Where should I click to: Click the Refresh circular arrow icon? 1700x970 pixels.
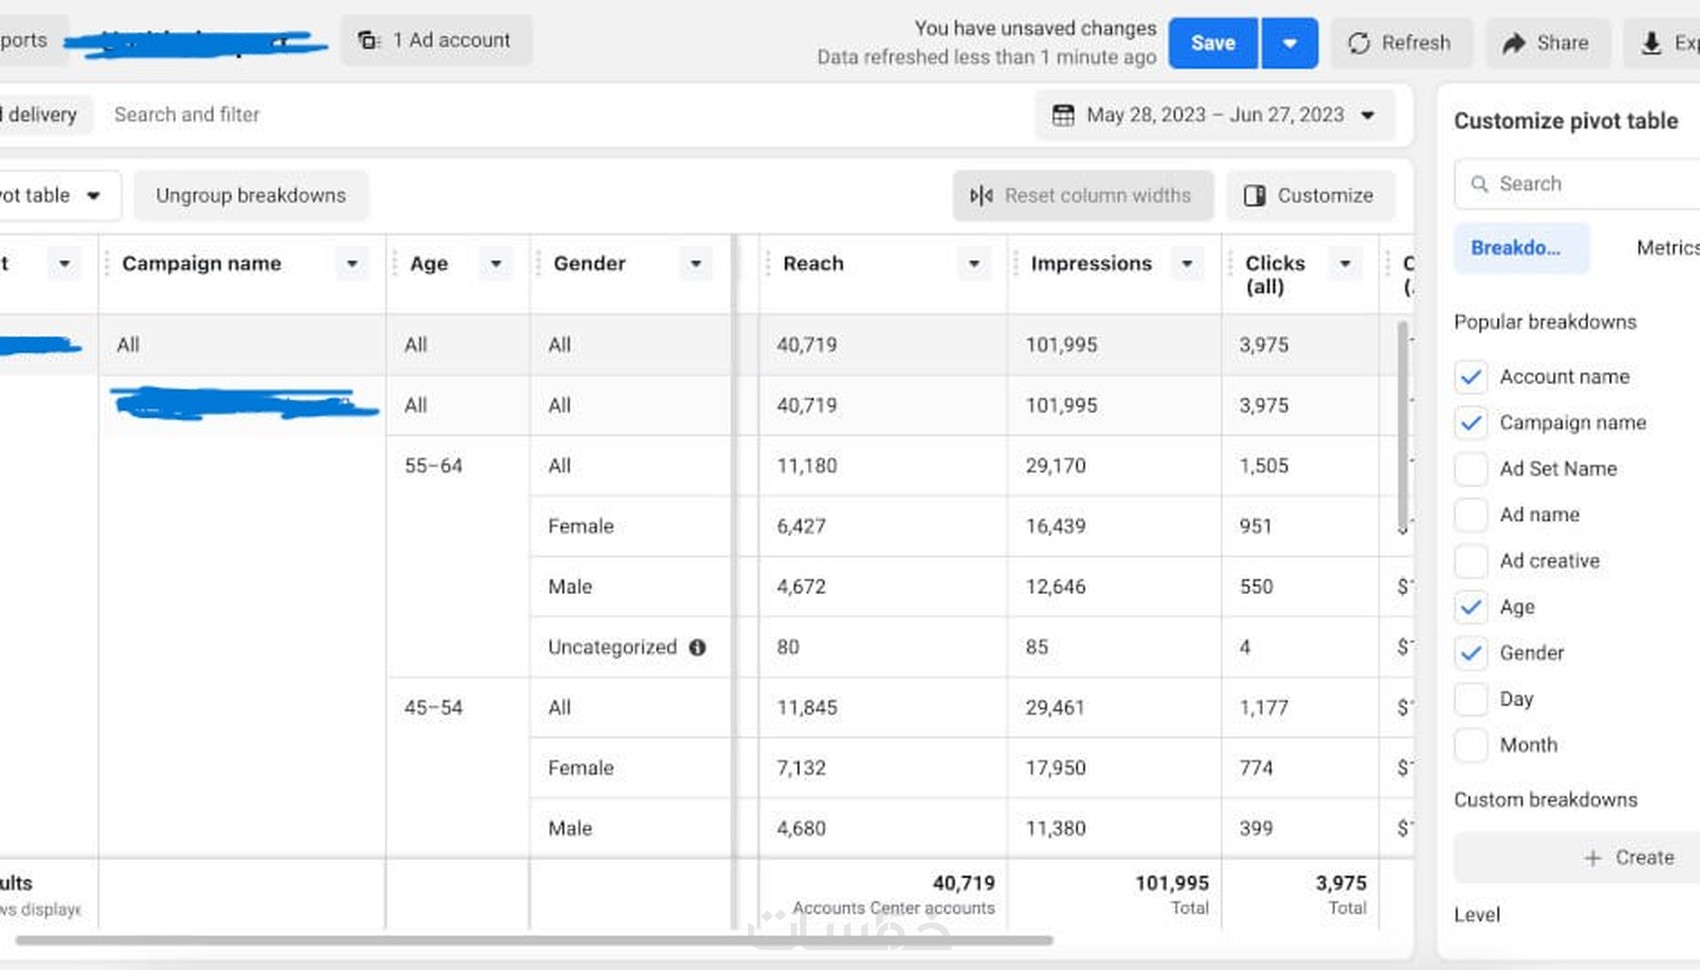[x=1359, y=43]
